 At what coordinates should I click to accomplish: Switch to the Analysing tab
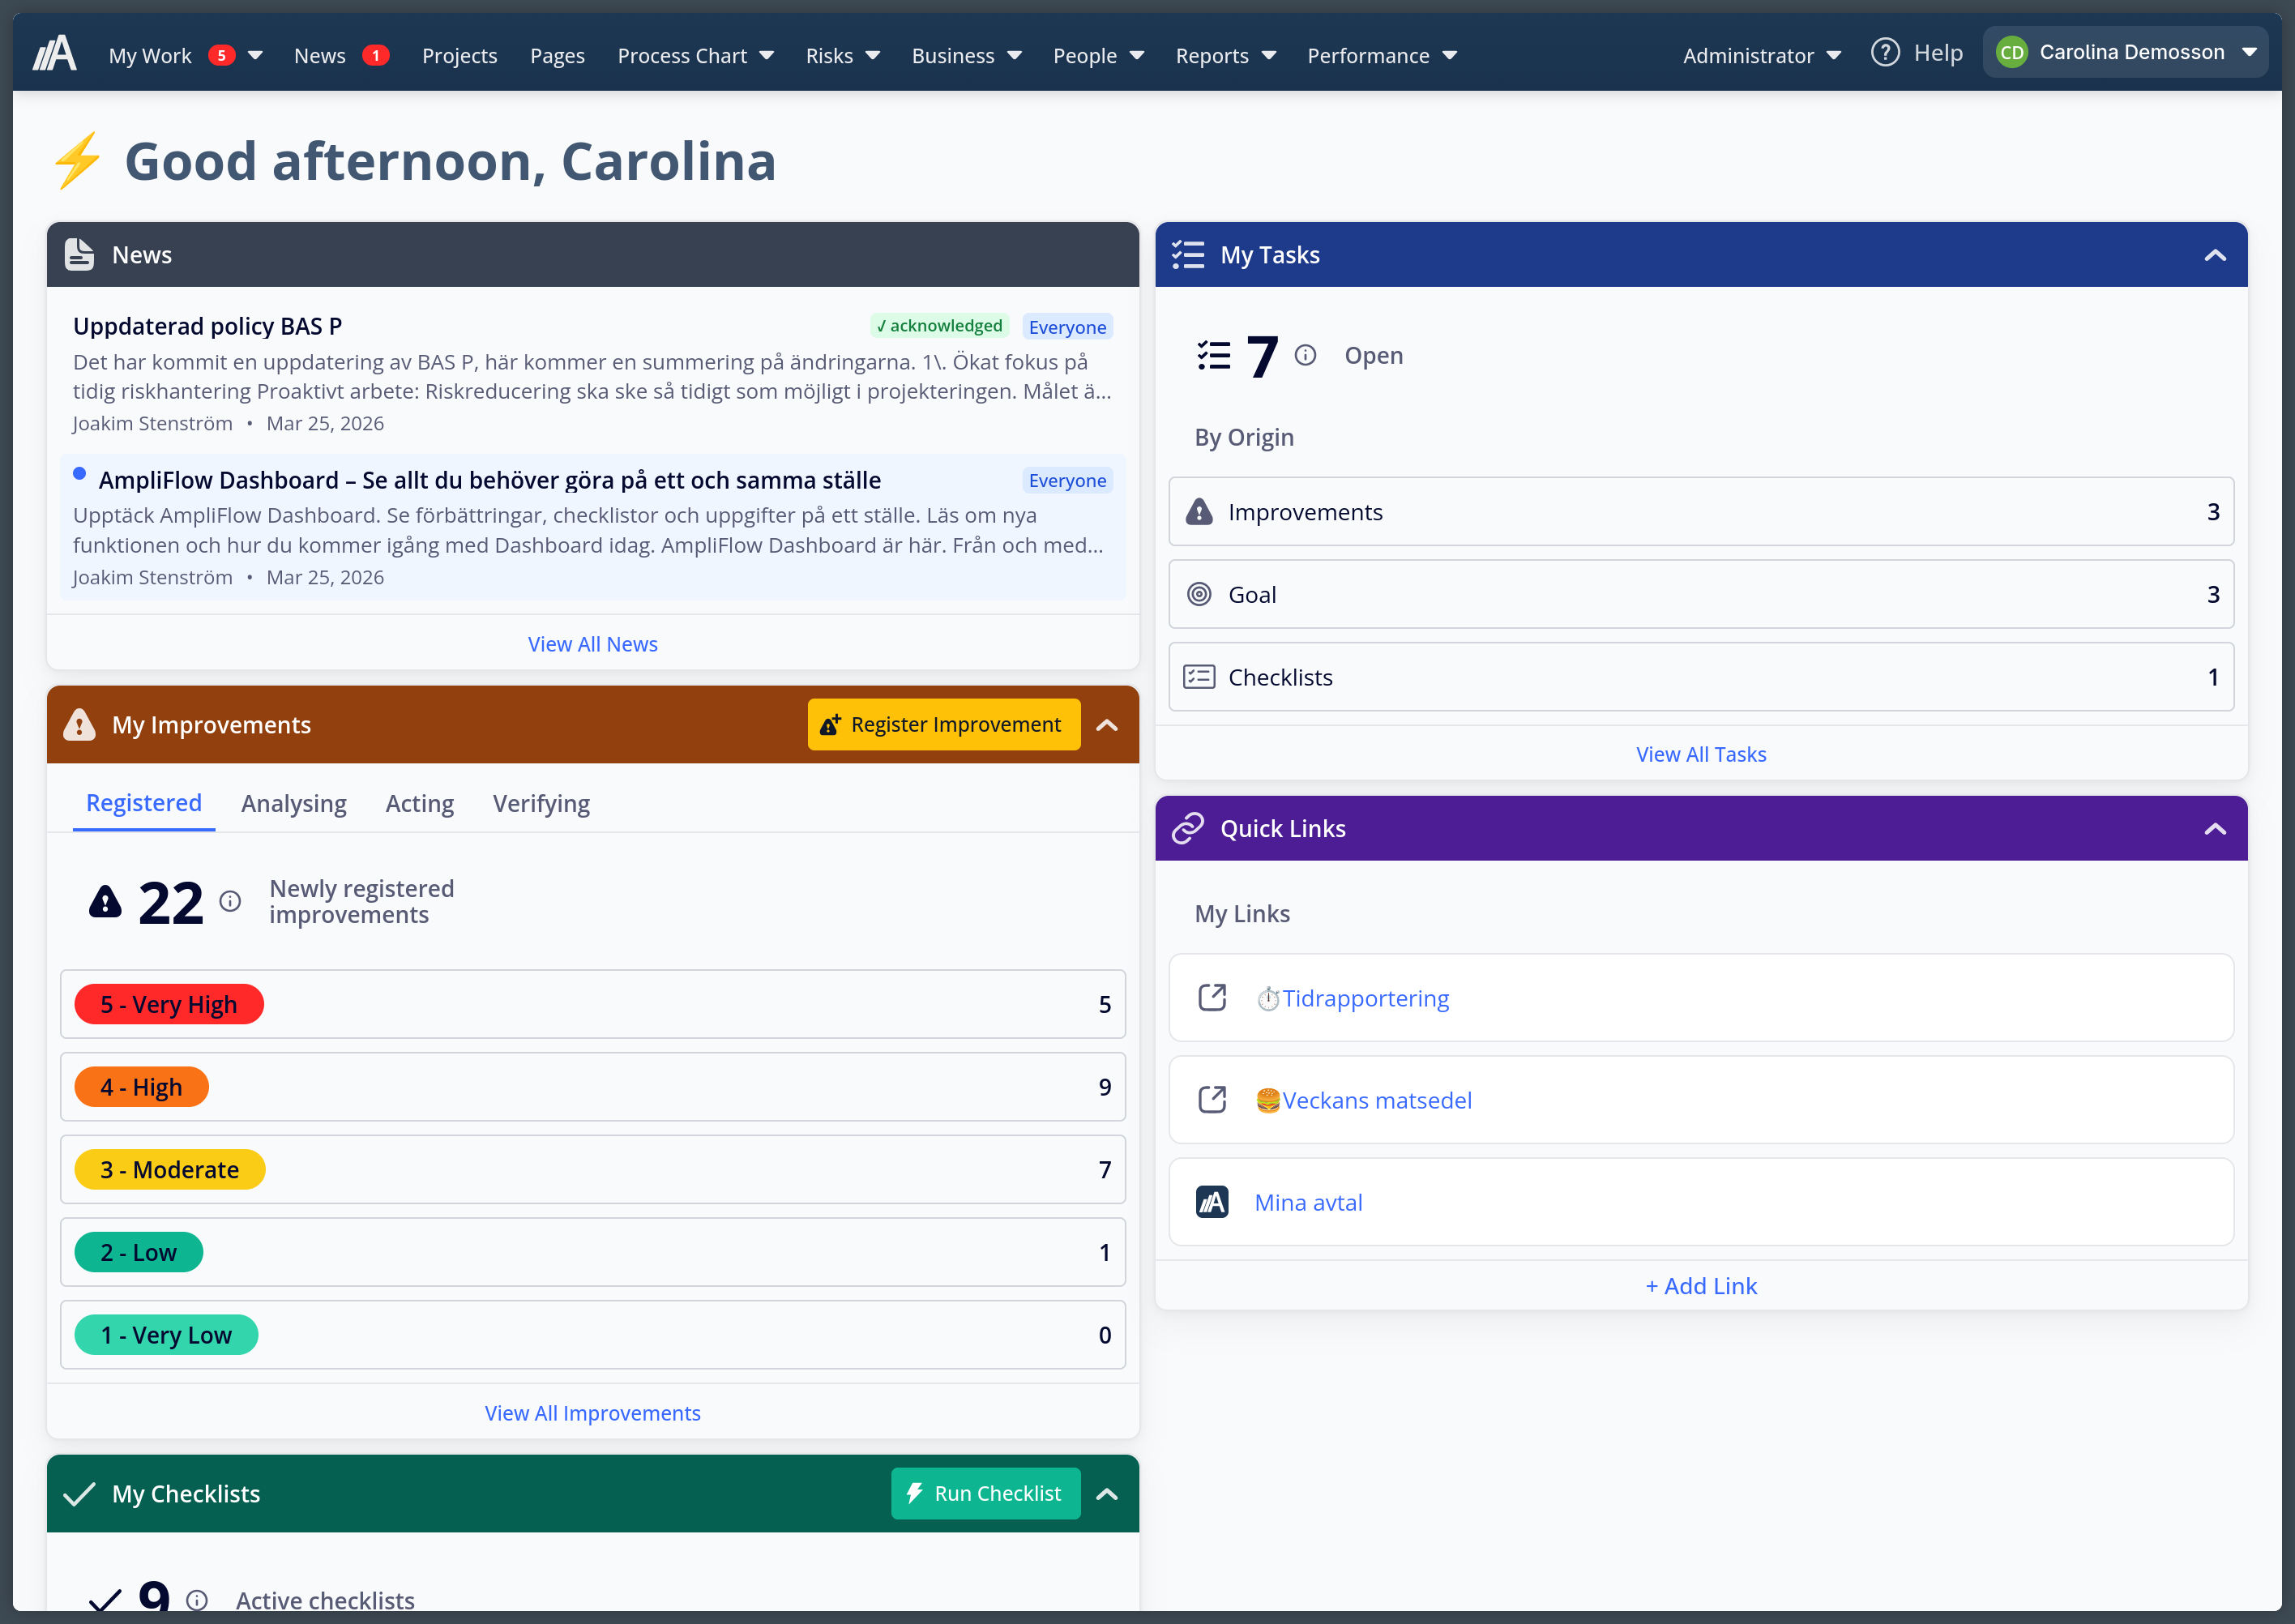(x=293, y=803)
